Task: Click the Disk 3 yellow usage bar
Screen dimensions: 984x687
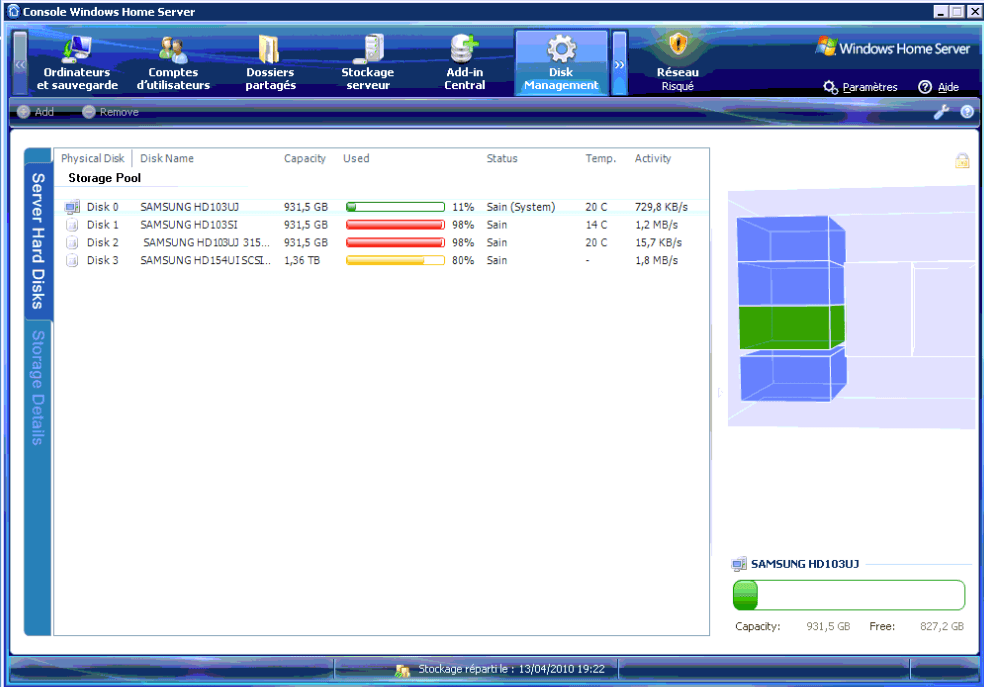Action: point(395,260)
